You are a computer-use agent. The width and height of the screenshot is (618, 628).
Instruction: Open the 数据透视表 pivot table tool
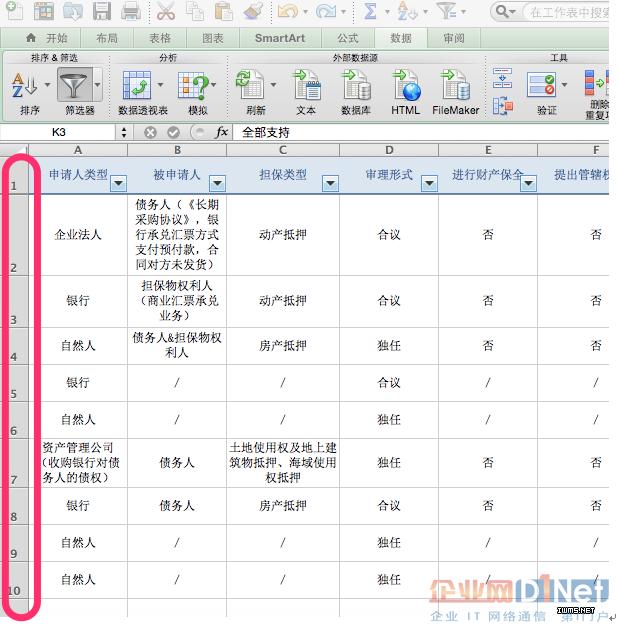tap(143, 91)
